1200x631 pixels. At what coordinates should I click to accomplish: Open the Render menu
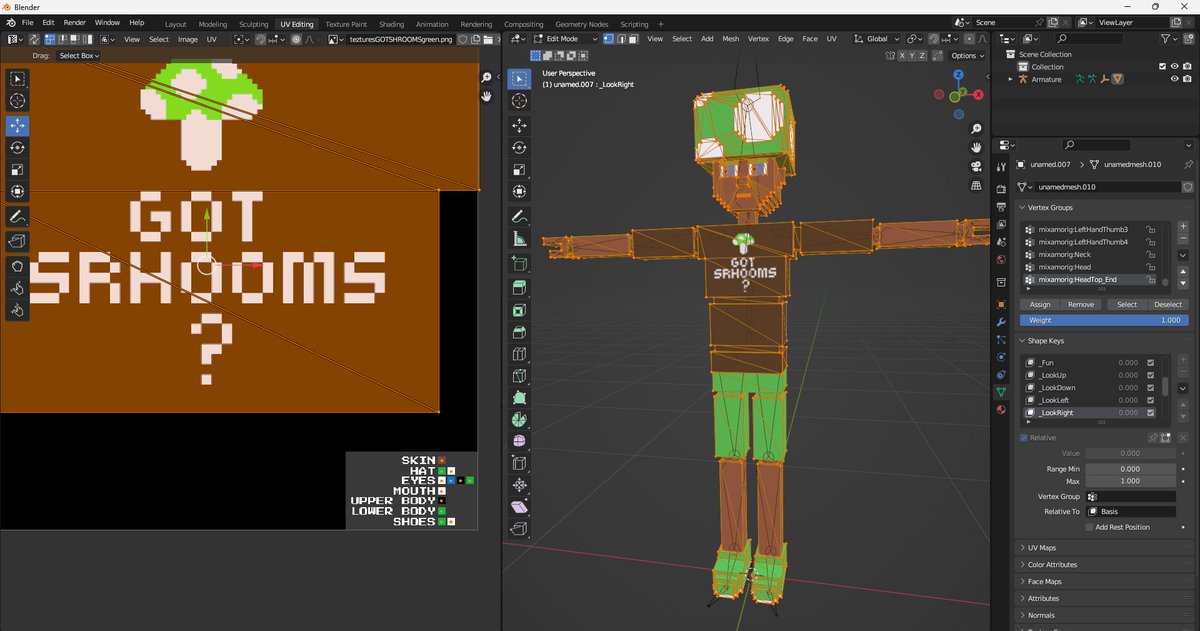75,22
